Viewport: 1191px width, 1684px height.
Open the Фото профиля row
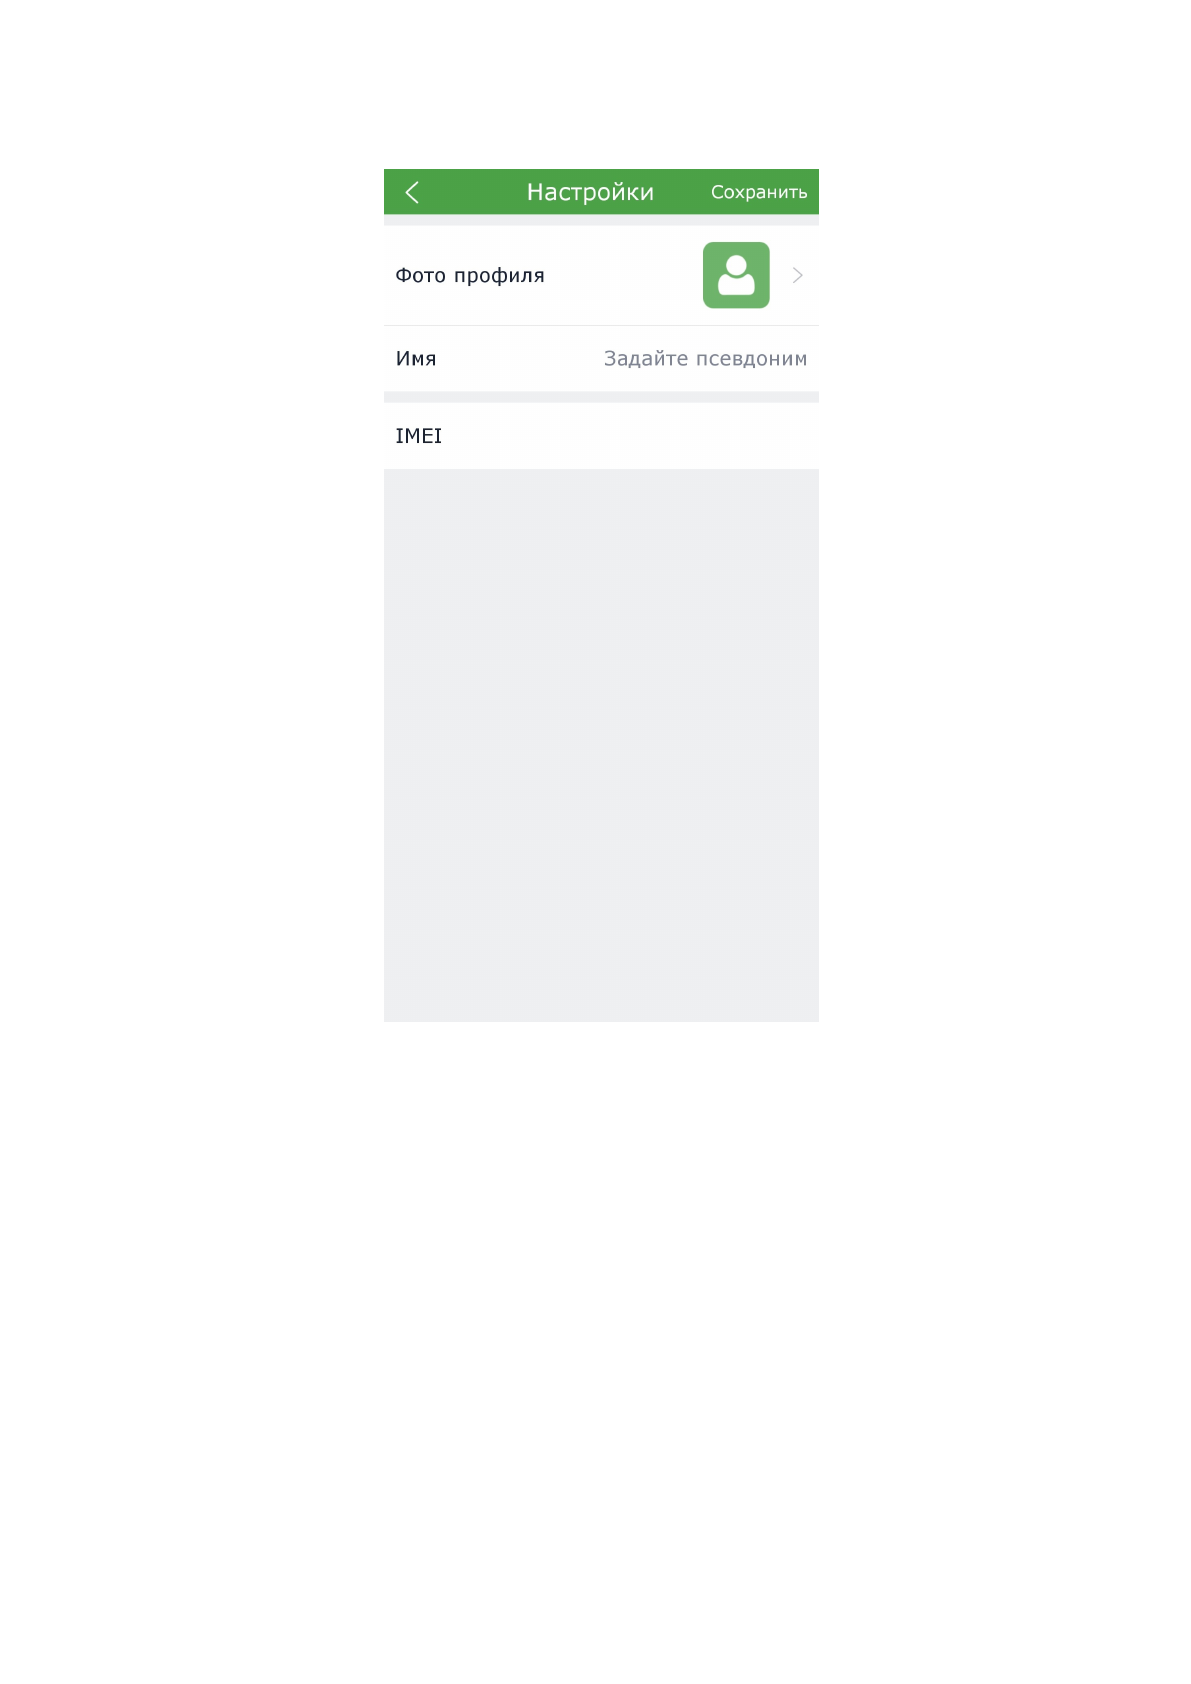tap(601, 275)
